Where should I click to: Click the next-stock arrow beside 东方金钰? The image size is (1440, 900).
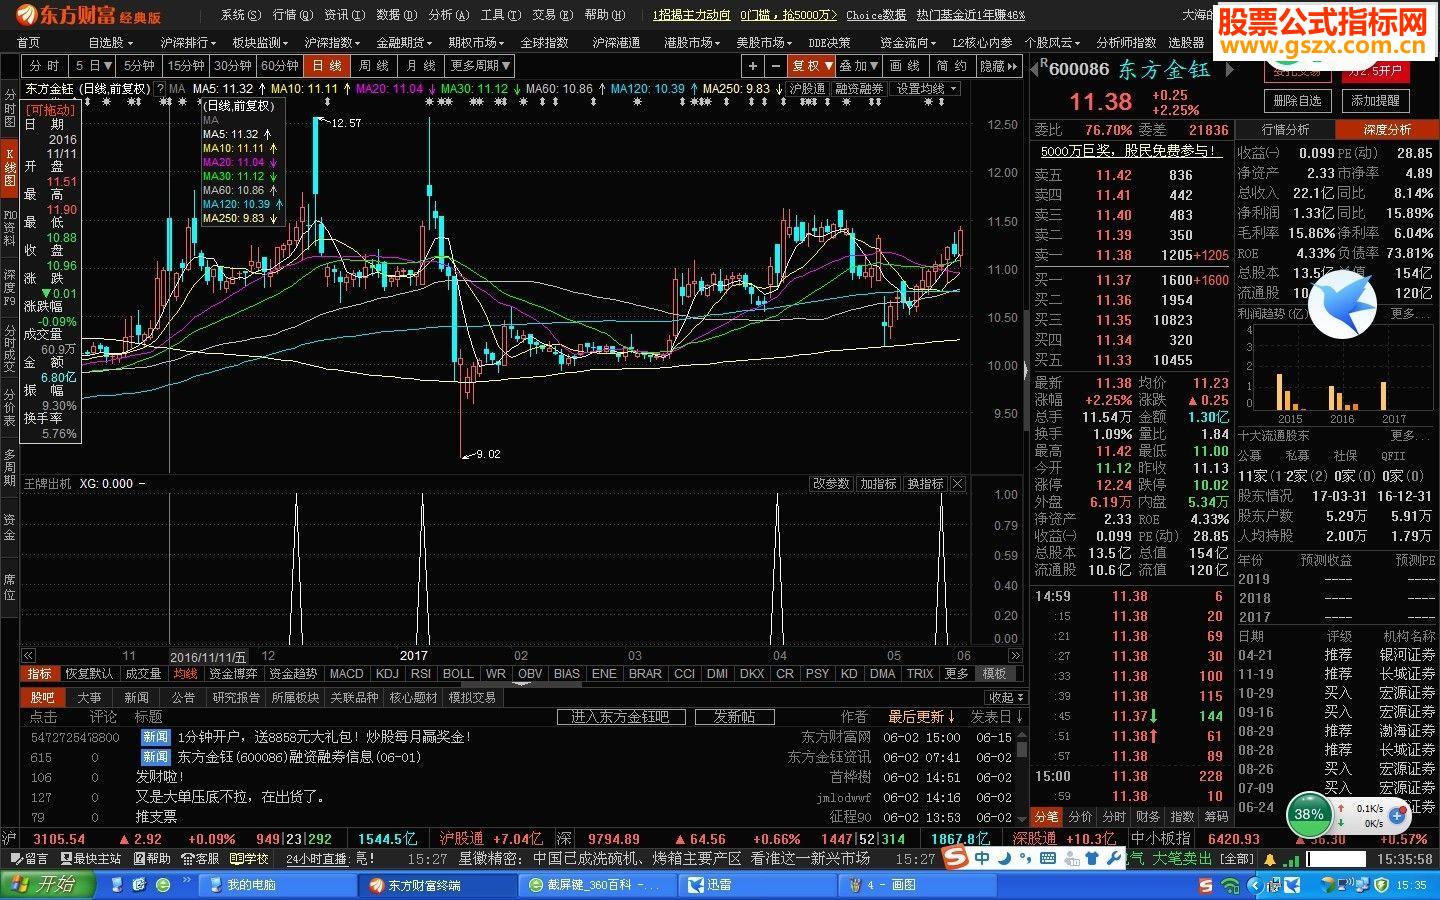coord(1229,70)
